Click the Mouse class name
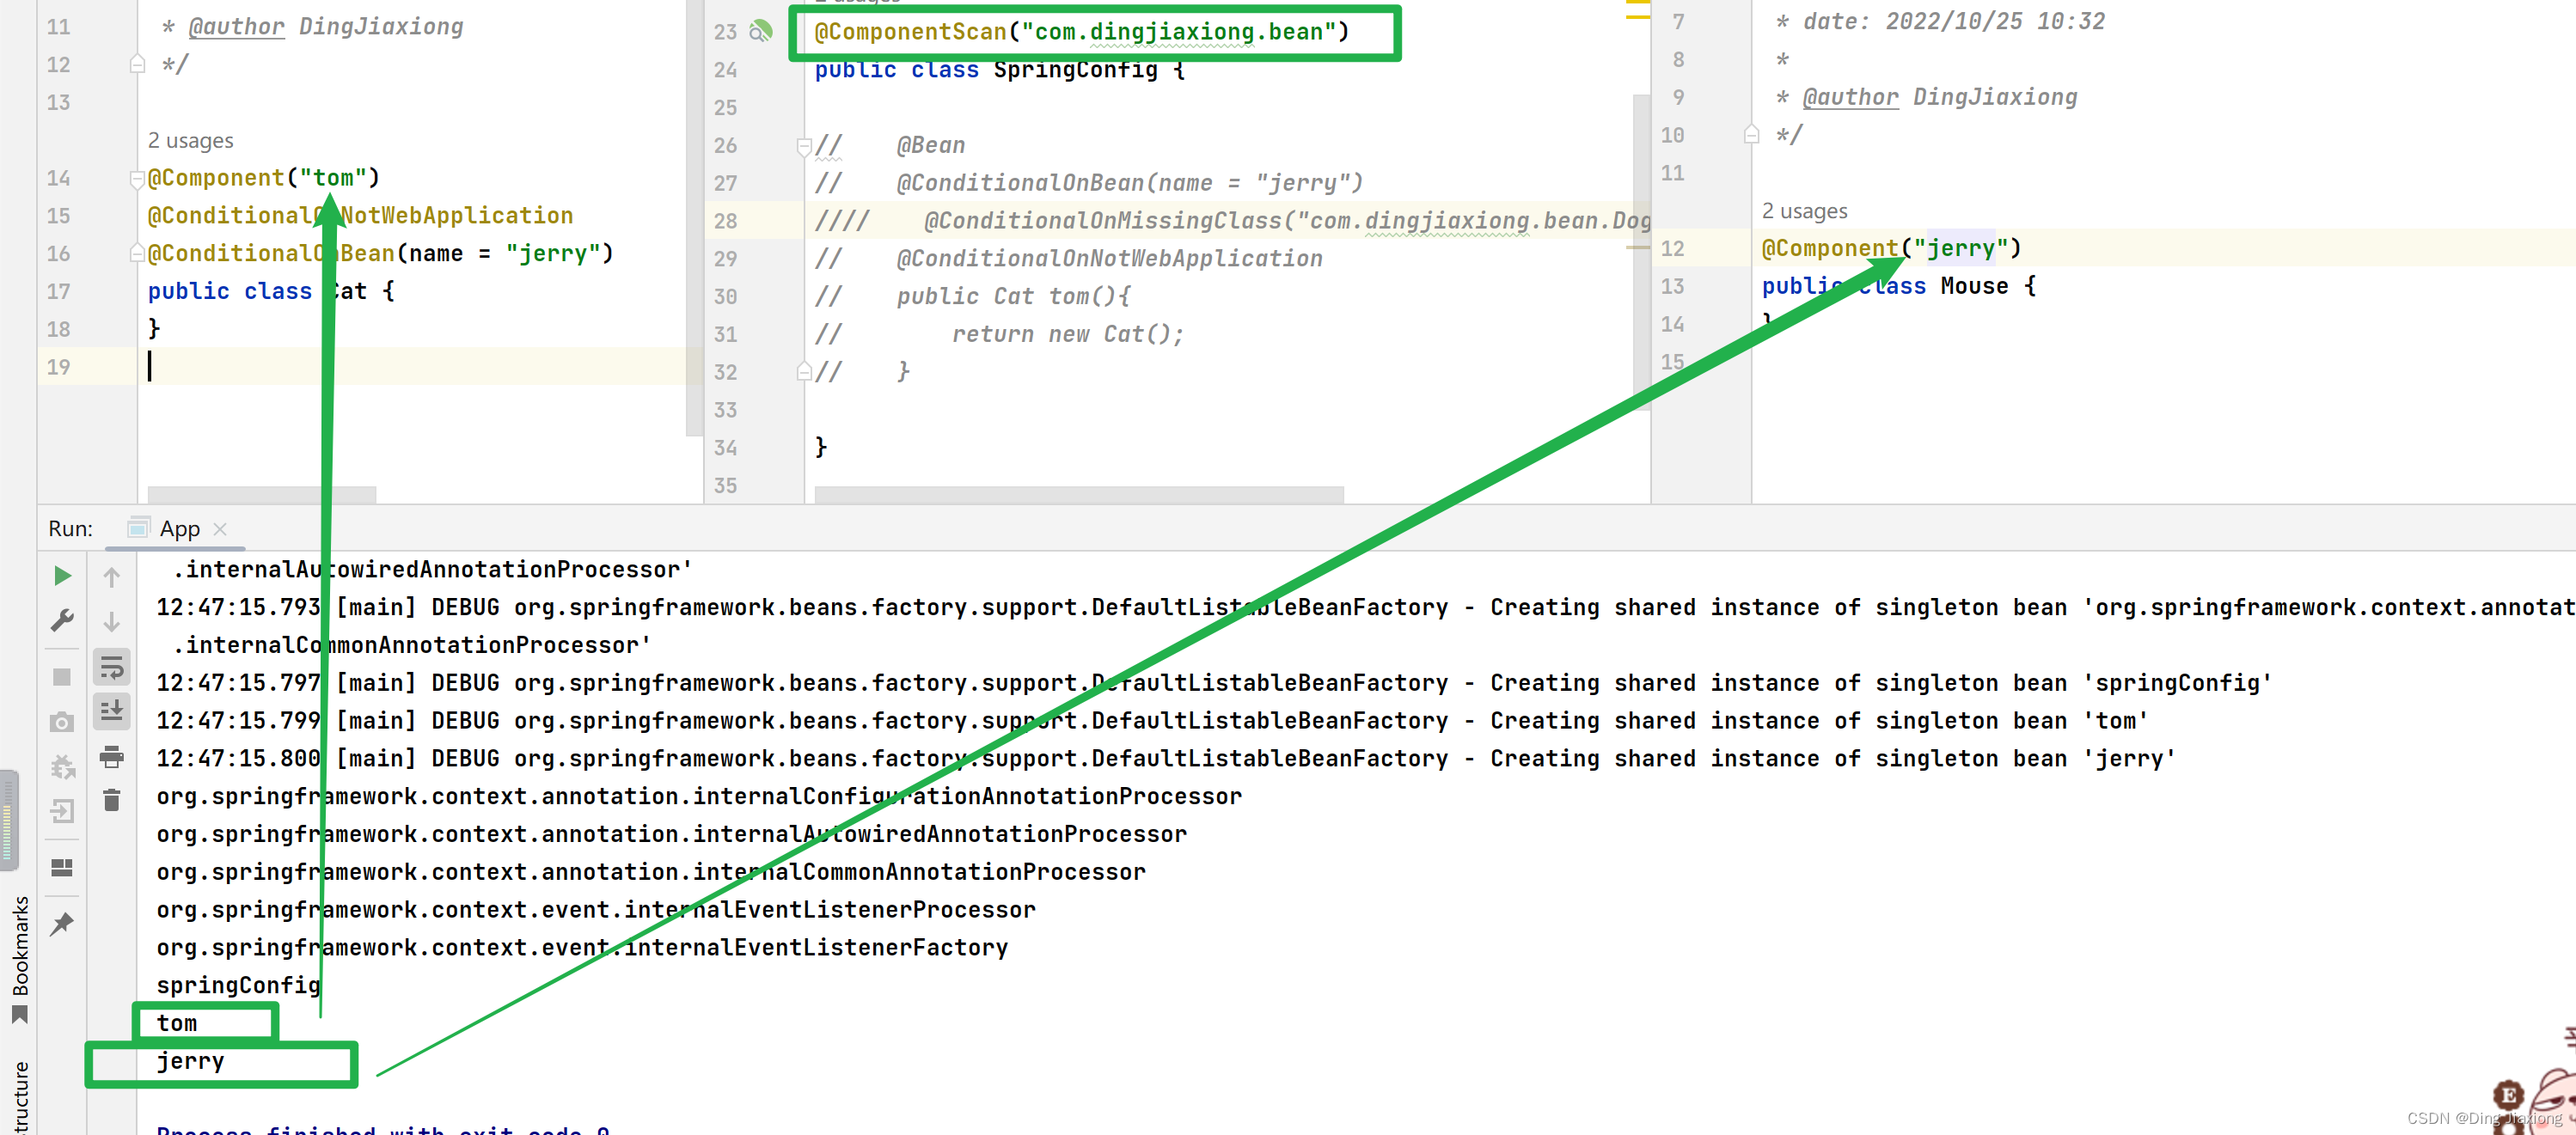The height and width of the screenshot is (1135, 2576). tap(1974, 287)
